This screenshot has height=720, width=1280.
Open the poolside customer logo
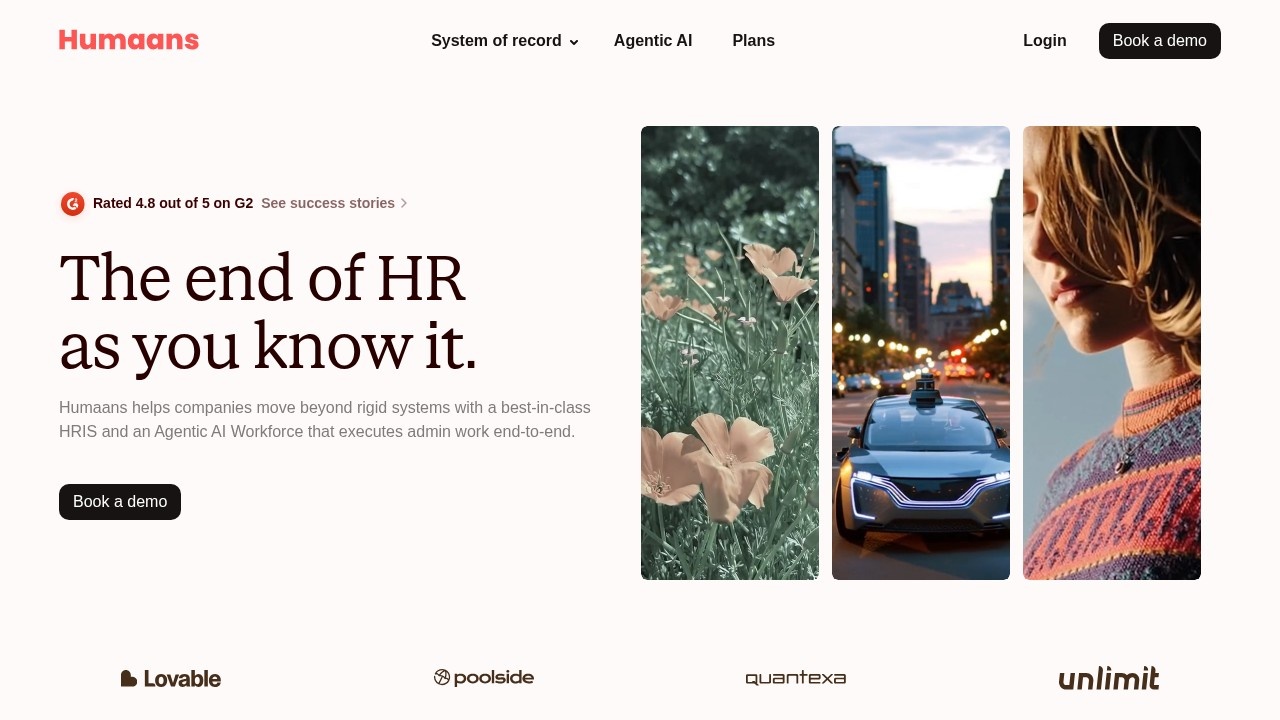484,678
